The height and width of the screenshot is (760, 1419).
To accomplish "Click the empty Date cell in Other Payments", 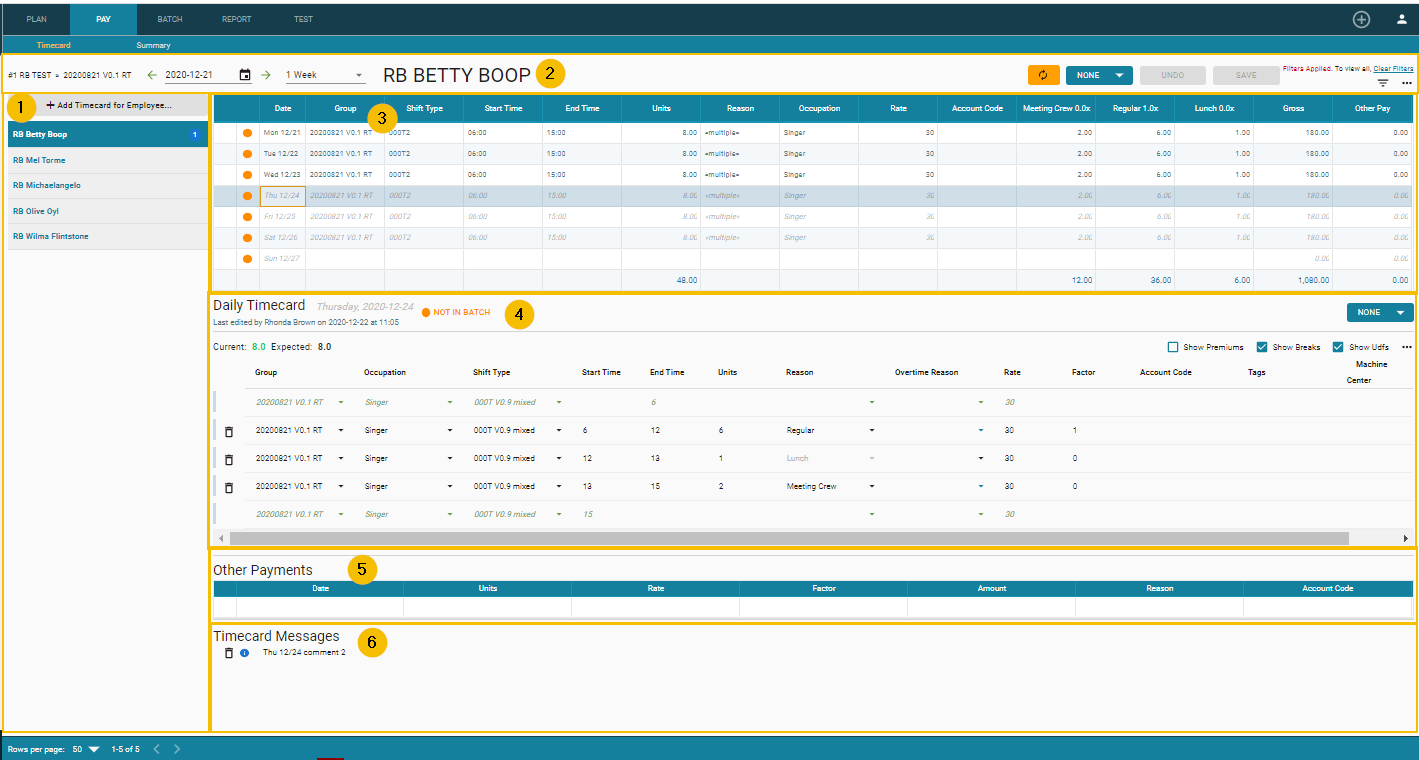I will (320, 608).
